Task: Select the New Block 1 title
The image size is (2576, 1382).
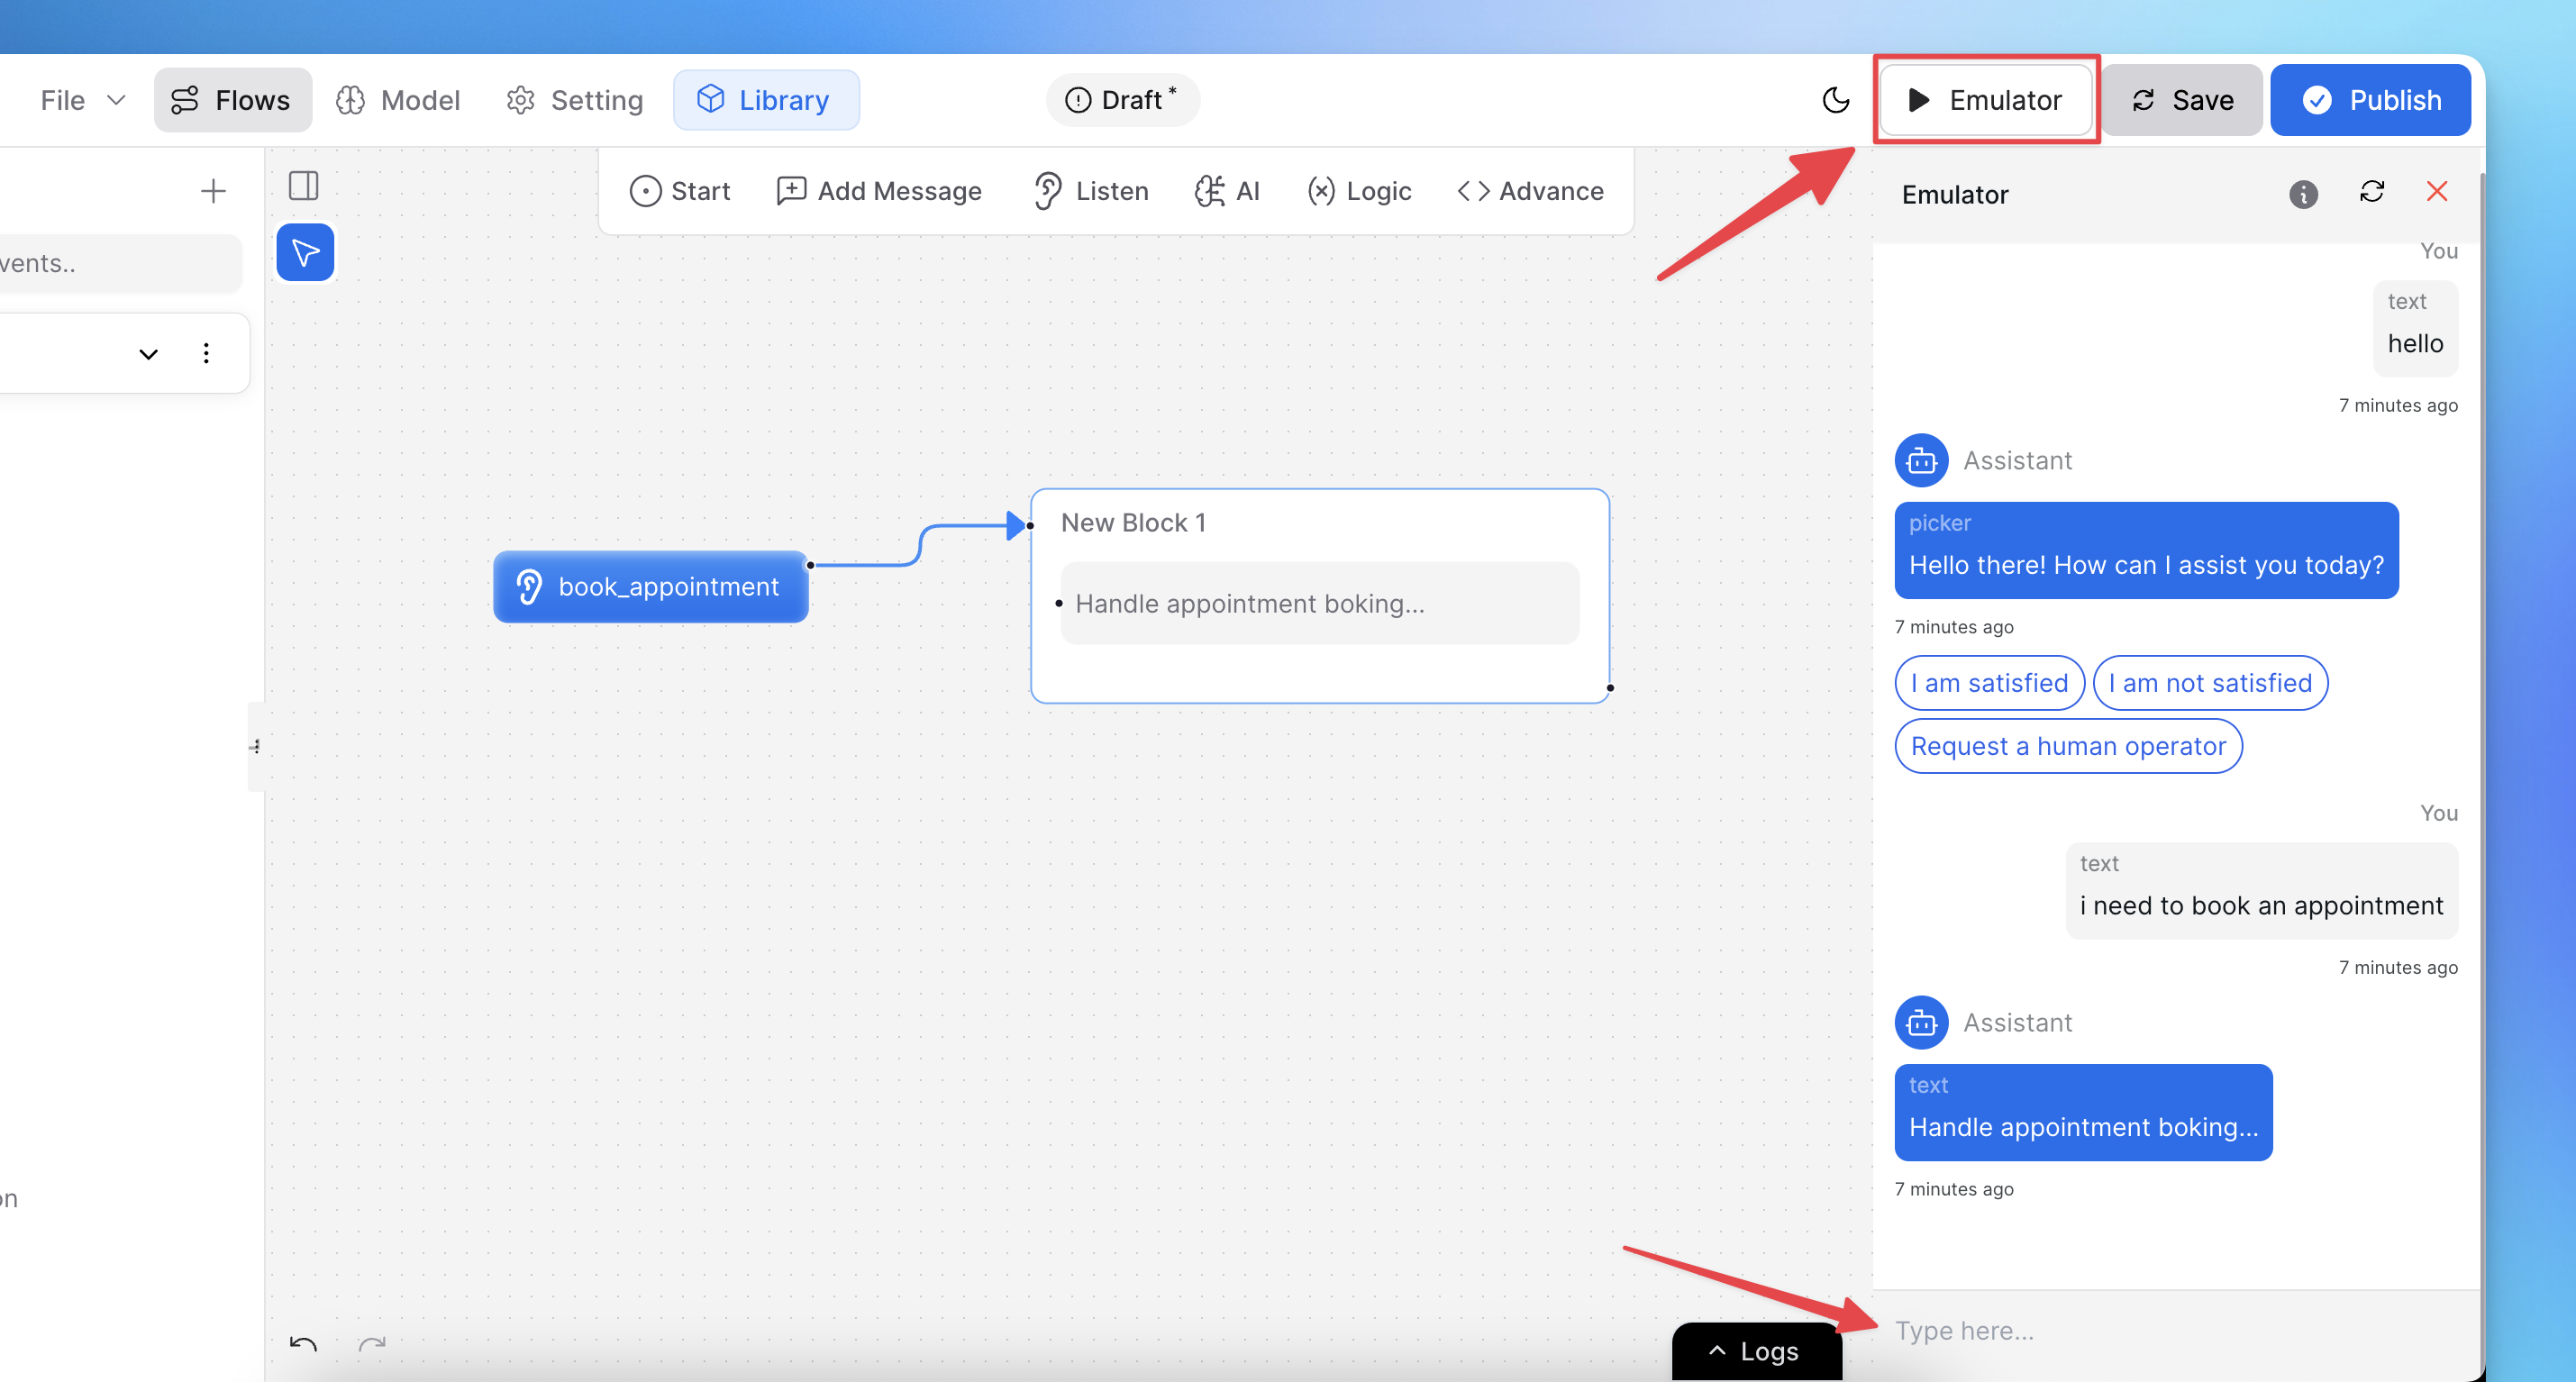Action: (x=1133, y=522)
